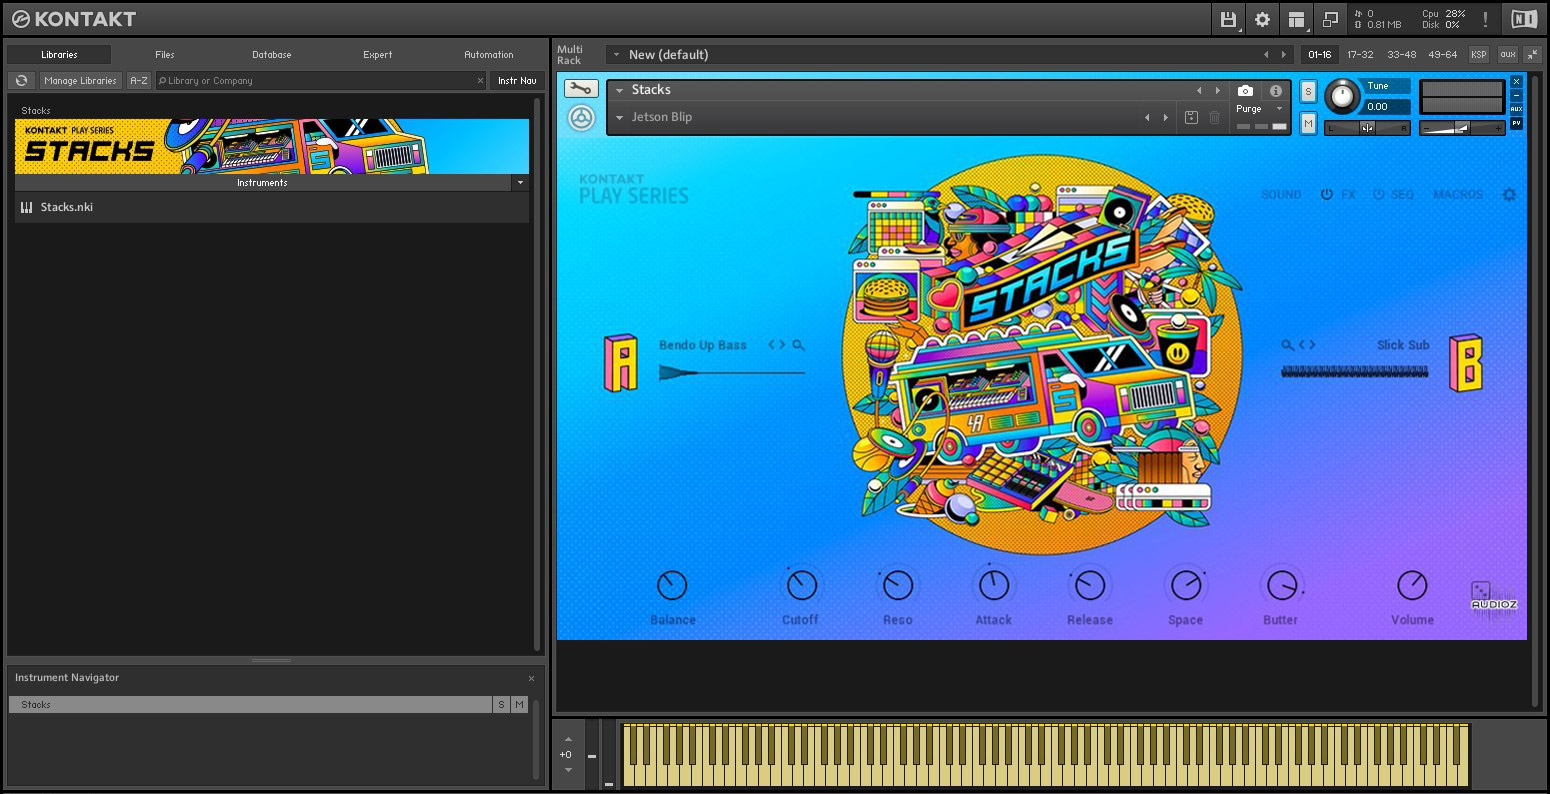Lower keyboard octave with down arrow
This screenshot has height=794, width=1550.
pos(568,770)
